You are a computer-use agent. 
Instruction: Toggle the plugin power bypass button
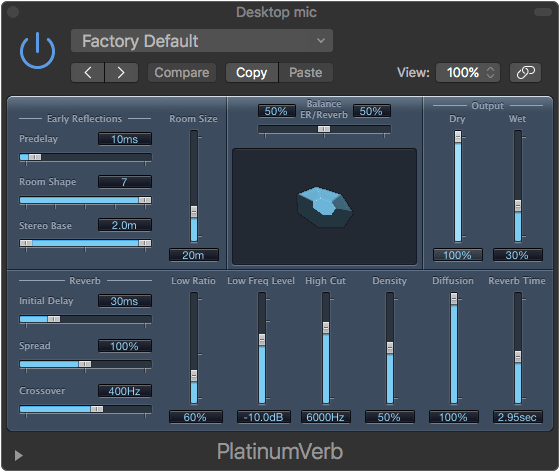[x=38, y=50]
